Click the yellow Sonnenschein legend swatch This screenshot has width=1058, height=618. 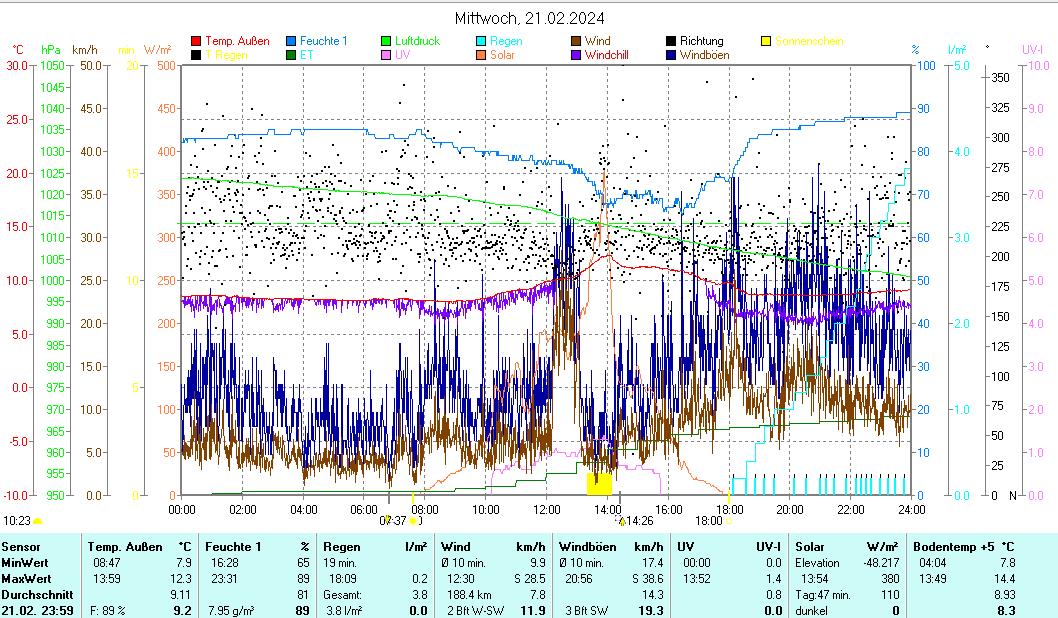[x=766, y=41]
